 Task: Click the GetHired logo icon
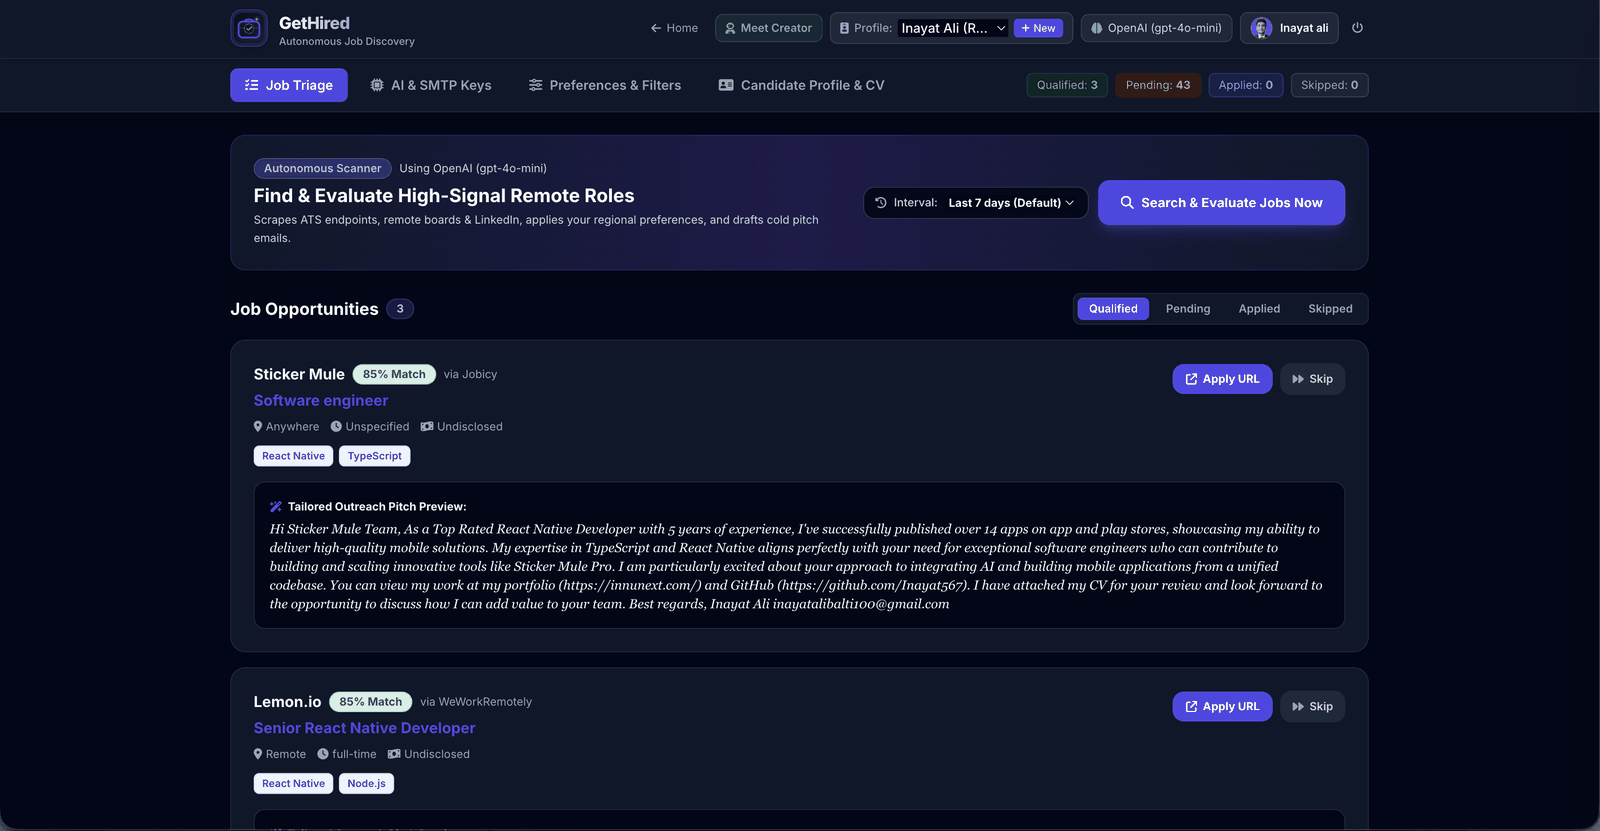[x=249, y=28]
